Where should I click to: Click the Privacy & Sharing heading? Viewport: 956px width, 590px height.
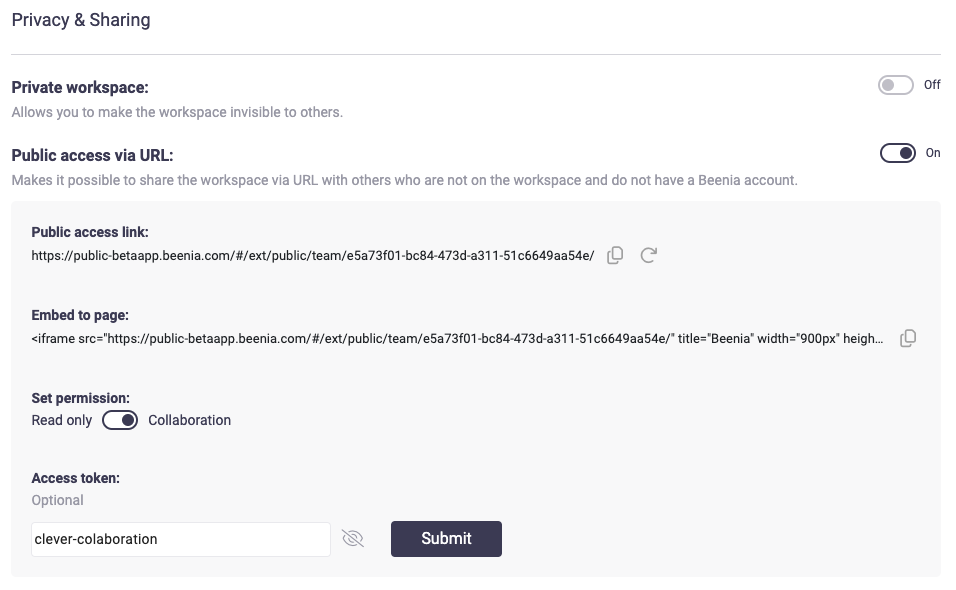[81, 20]
